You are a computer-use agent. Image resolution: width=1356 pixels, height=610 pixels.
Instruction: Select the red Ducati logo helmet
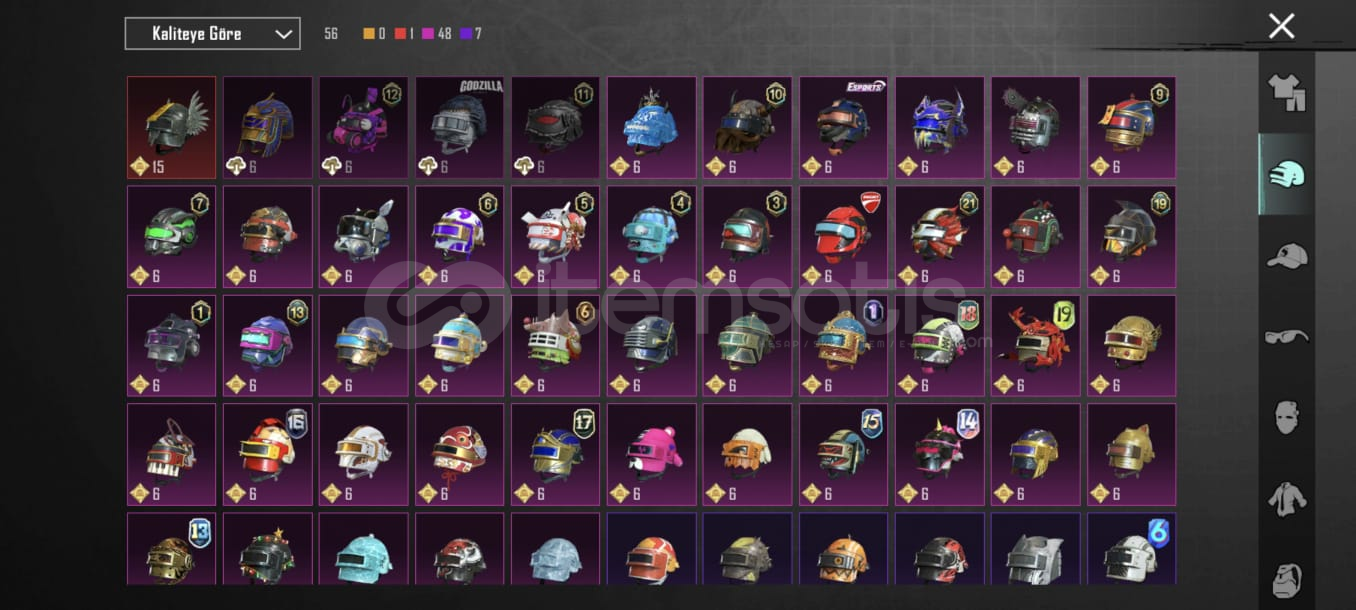tap(843, 237)
